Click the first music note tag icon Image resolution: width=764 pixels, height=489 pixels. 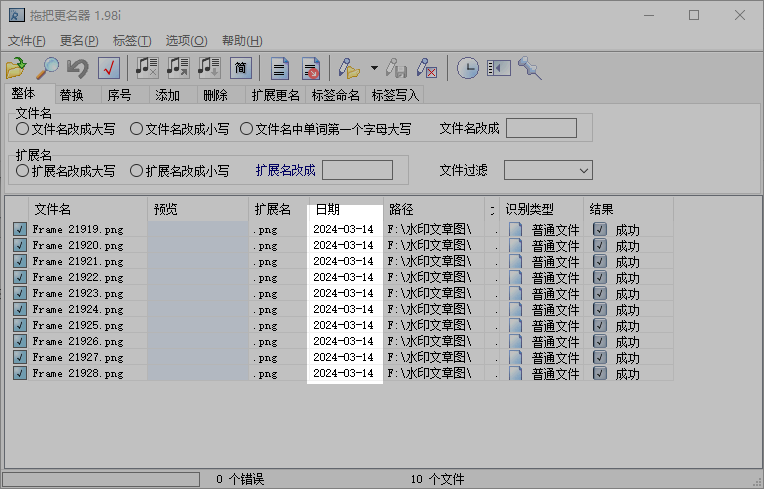pos(147,68)
